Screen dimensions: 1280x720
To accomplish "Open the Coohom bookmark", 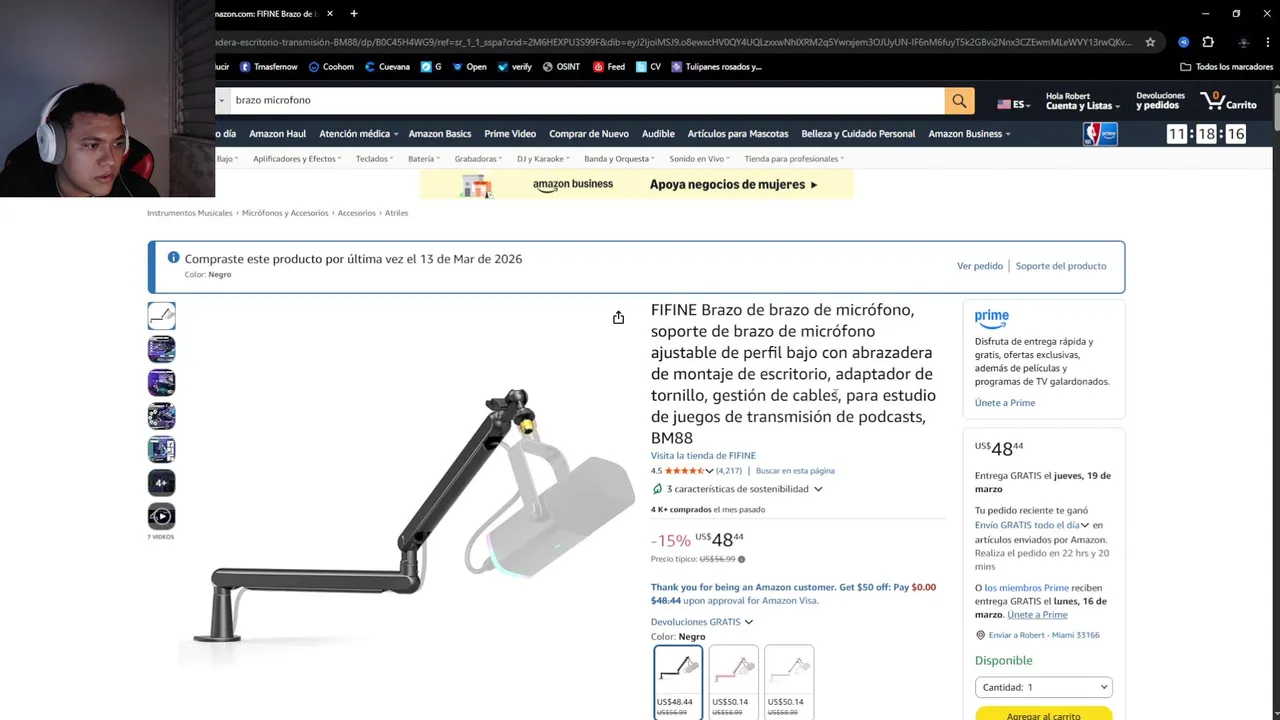I will pyautogui.click(x=331, y=67).
